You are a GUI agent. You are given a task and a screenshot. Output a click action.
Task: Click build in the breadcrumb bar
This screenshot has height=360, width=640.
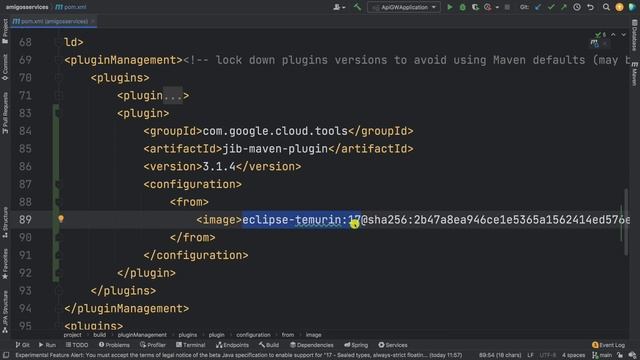(x=99, y=335)
